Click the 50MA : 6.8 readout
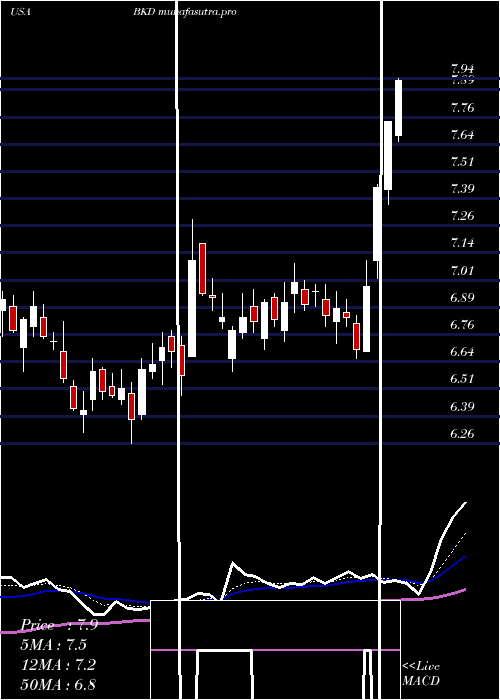 tap(58, 684)
